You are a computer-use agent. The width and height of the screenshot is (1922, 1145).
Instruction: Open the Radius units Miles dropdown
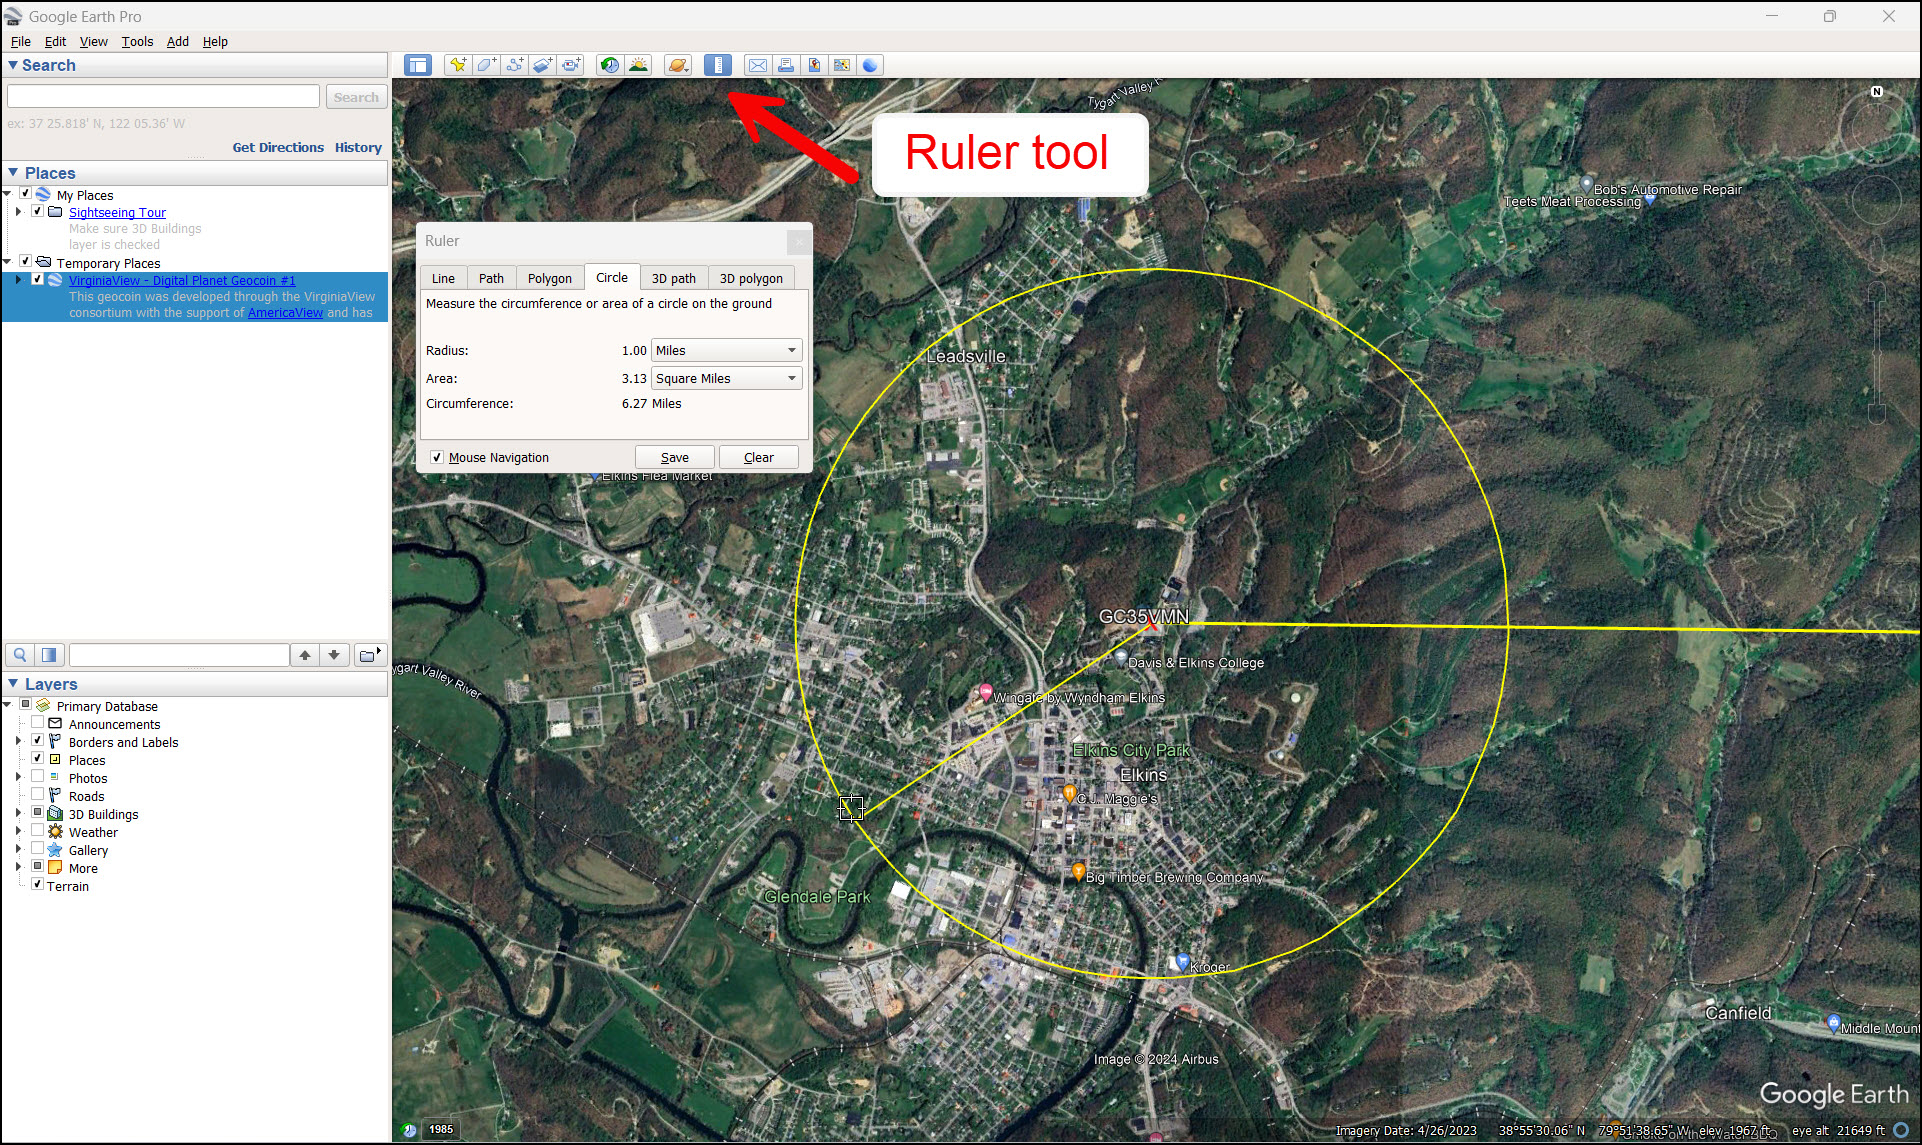point(727,350)
